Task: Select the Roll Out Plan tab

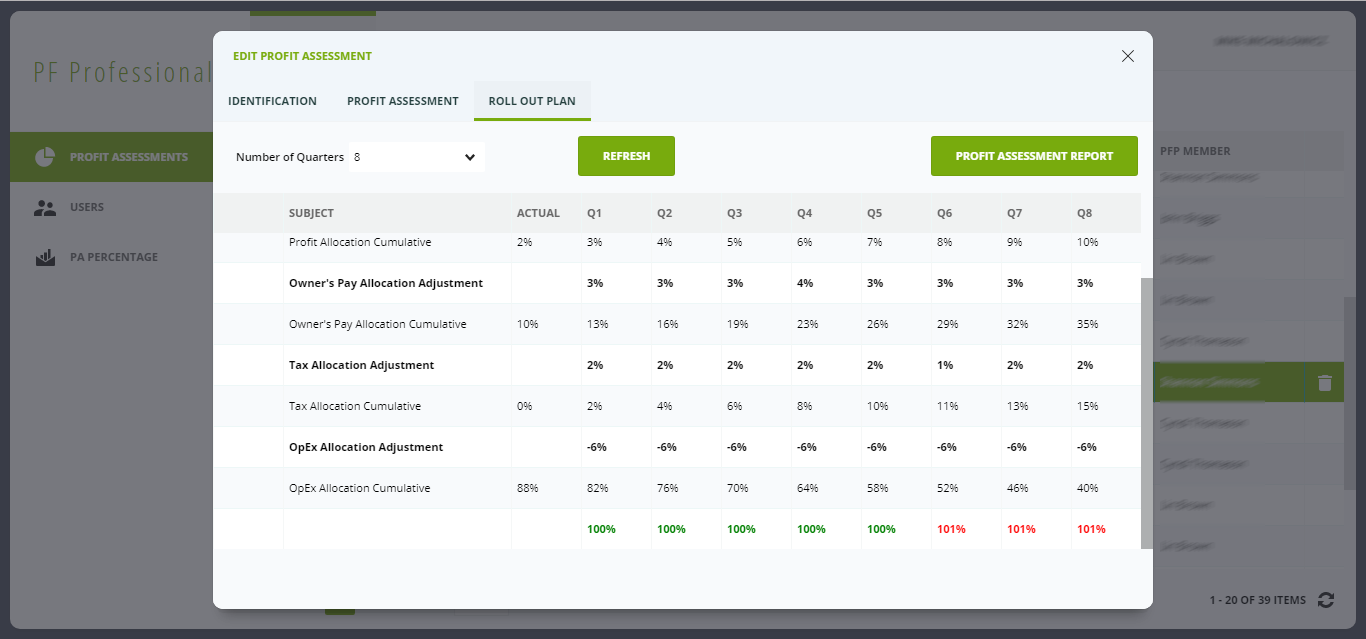Action: [532, 100]
